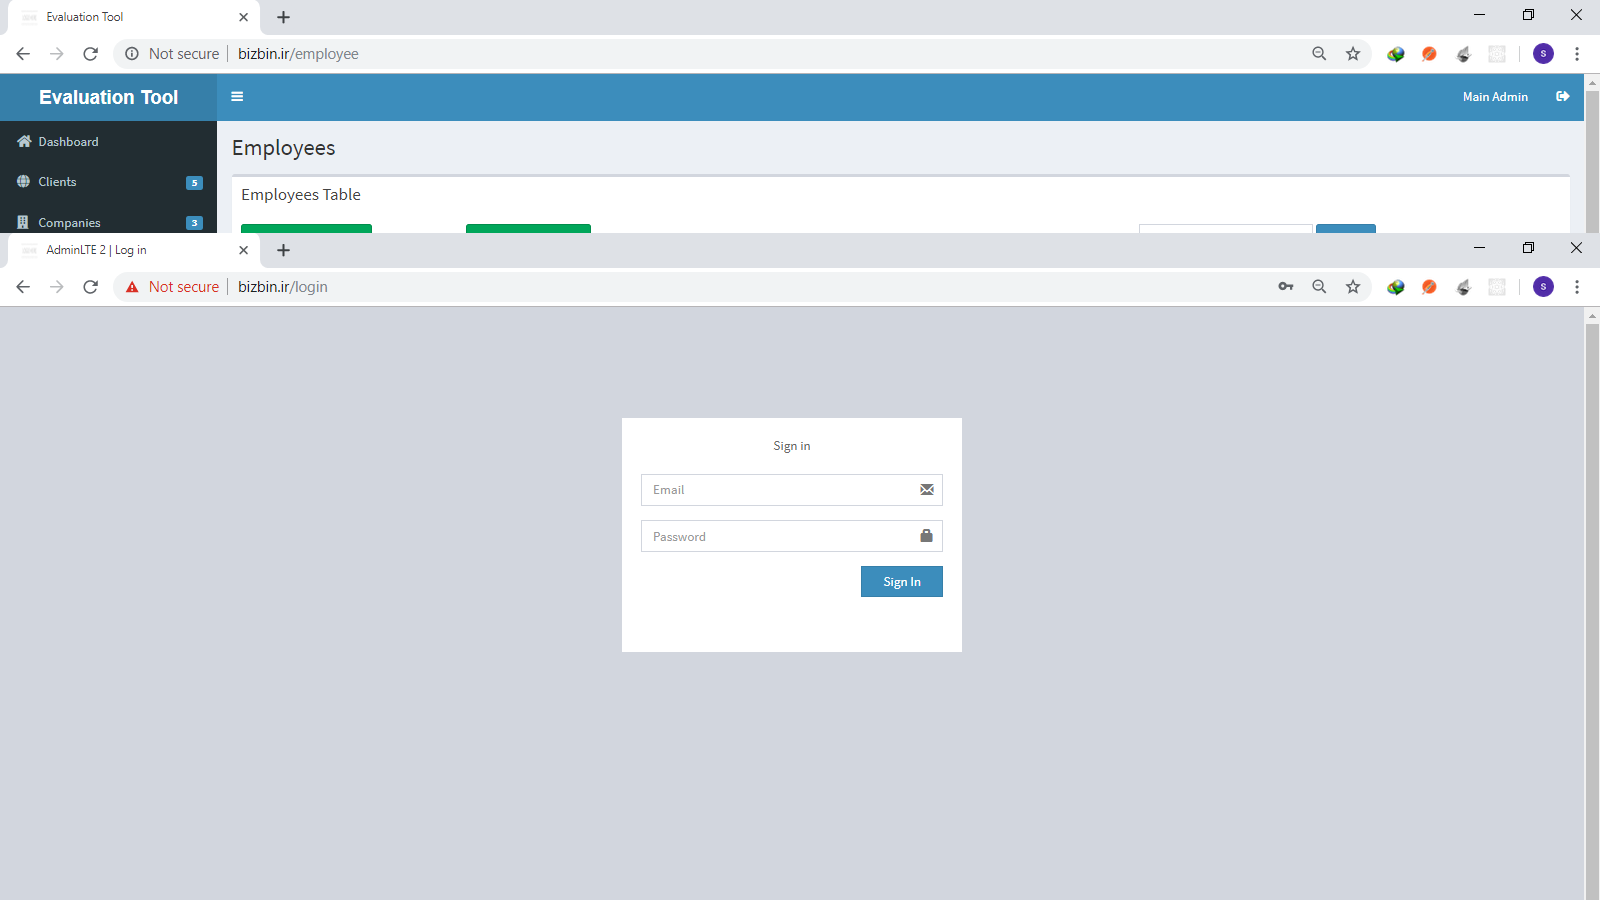This screenshot has width=1600, height=900.
Task: Click site info icon in employee window
Action: click(x=132, y=54)
